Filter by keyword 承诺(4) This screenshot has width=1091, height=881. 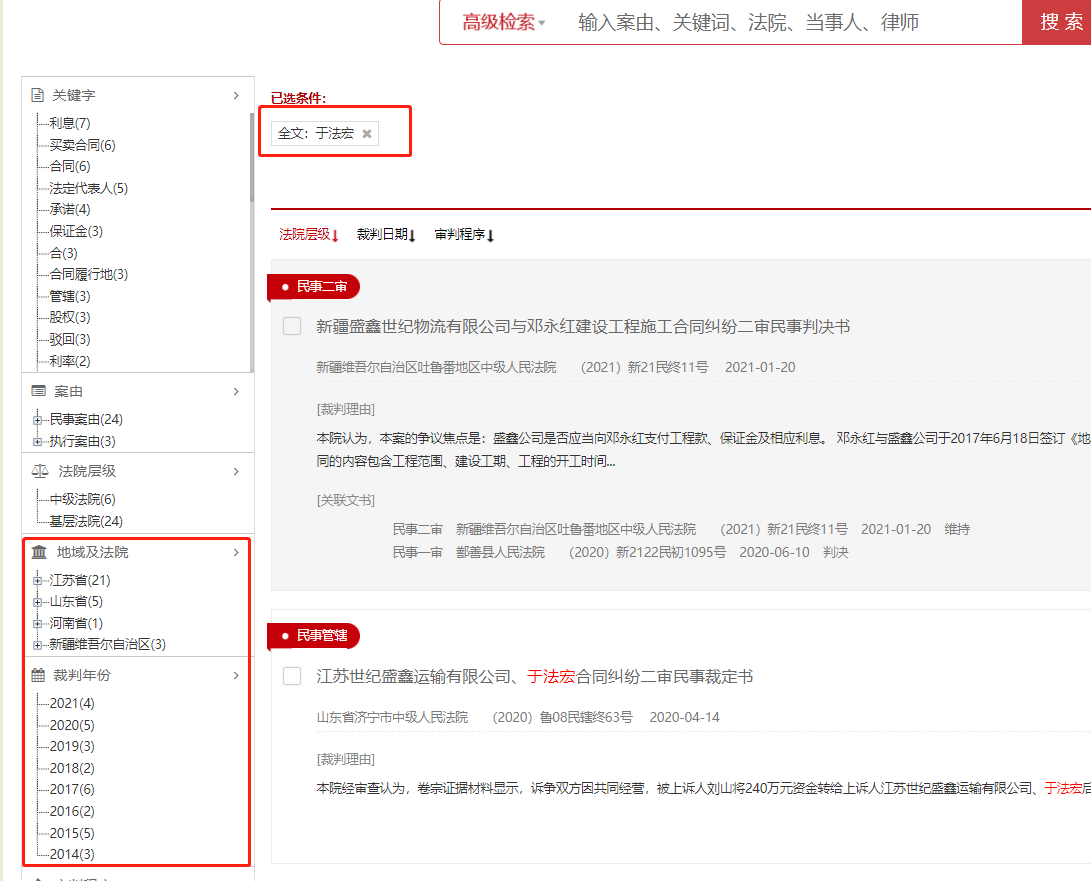[x=70, y=209]
